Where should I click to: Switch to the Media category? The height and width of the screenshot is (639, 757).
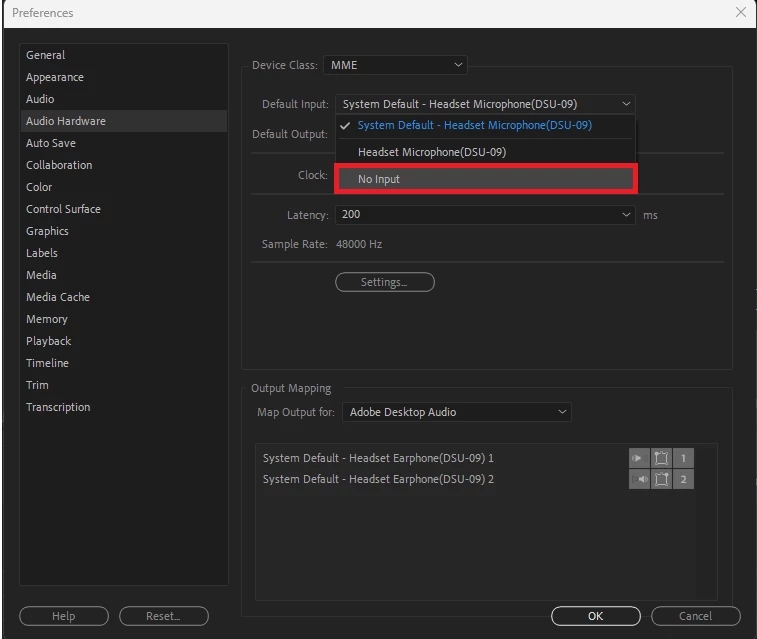click(124, 275)
